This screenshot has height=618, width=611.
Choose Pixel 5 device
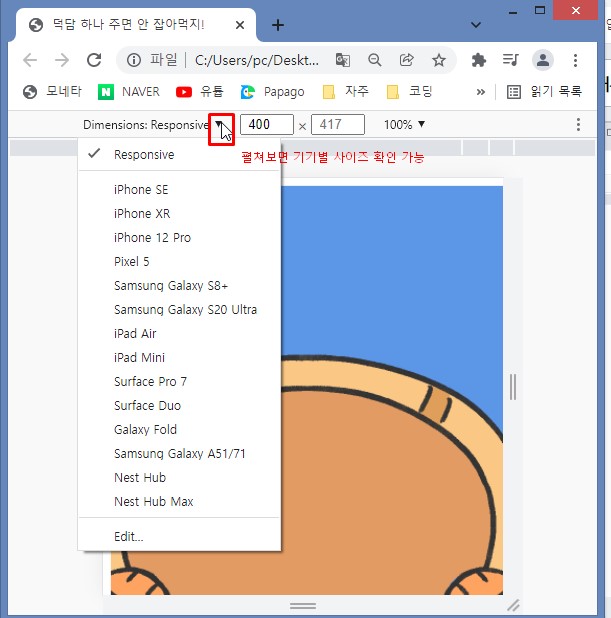tap(179, 262)
